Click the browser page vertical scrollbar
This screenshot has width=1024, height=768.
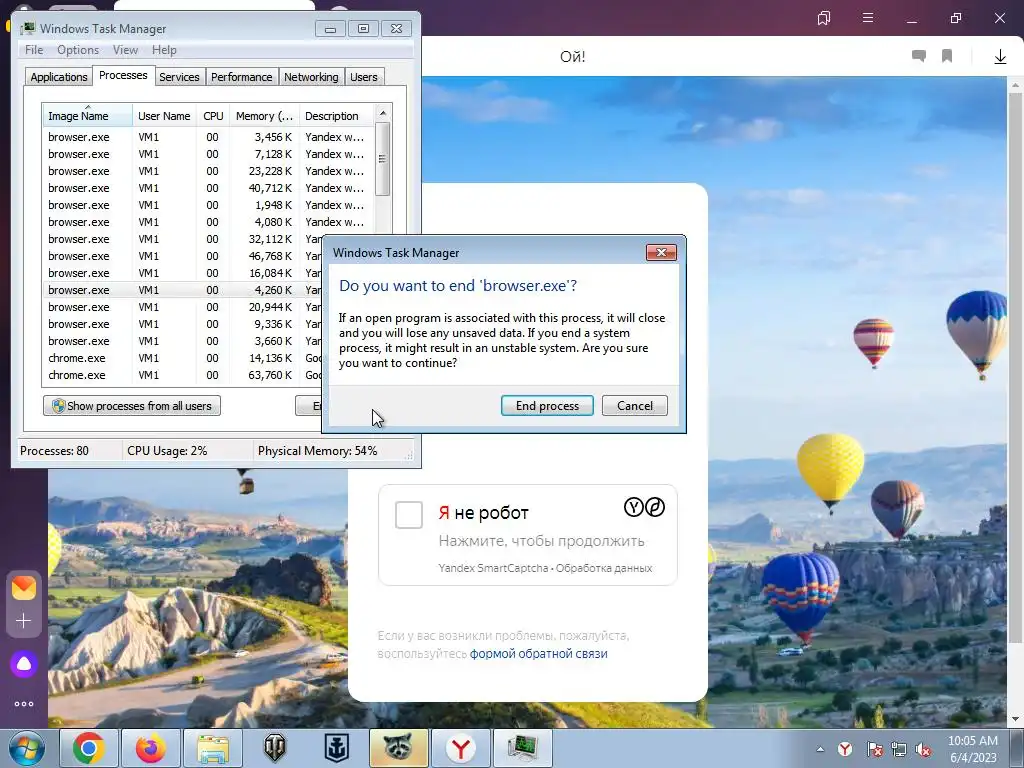(1015, 366)
